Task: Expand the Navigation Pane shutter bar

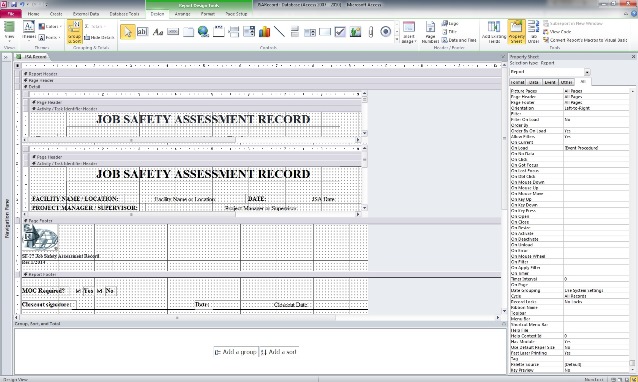Action: pos(6,57)
